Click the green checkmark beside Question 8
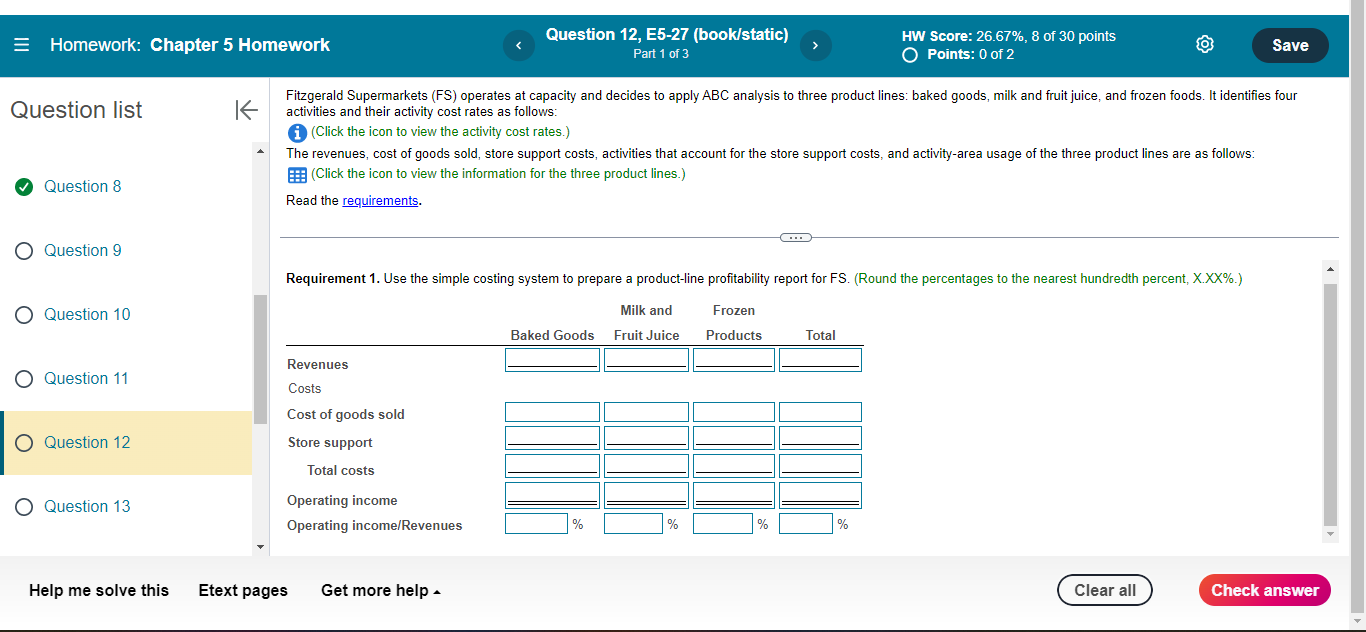This screenshot has height=632, width=1366. click(x=24, y=186)
